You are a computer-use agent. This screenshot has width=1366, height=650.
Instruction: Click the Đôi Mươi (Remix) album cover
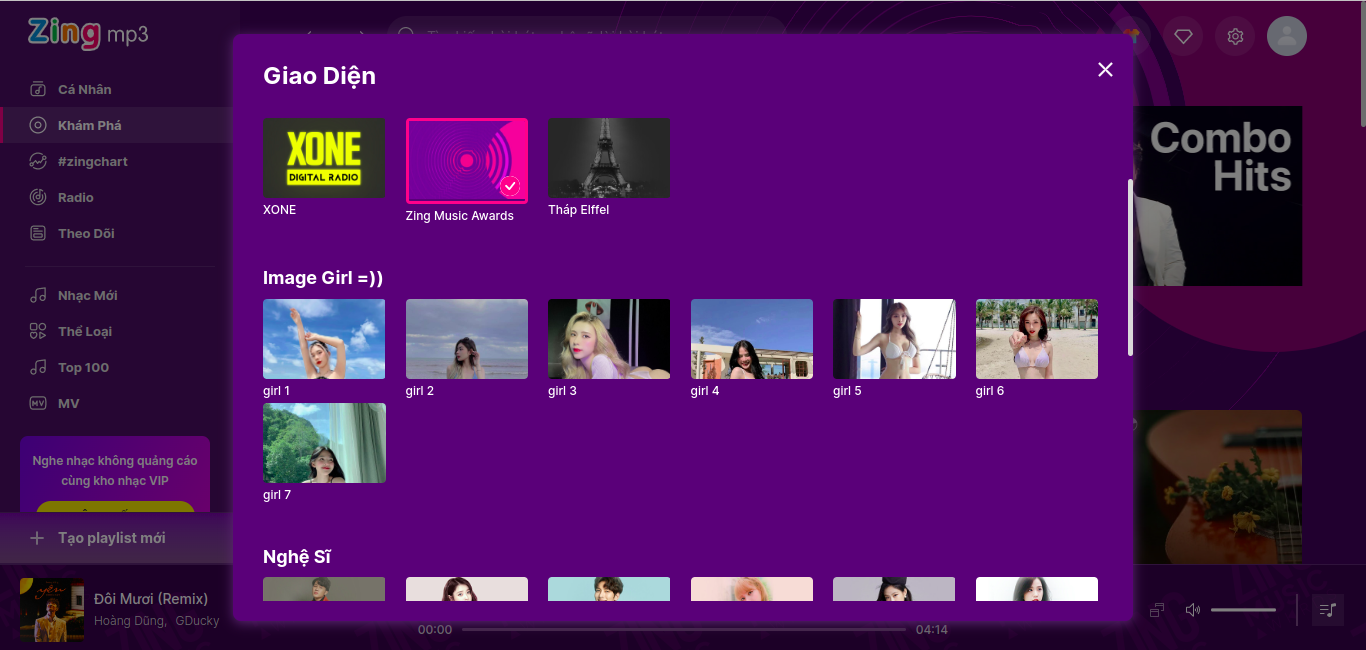[52, 610]
